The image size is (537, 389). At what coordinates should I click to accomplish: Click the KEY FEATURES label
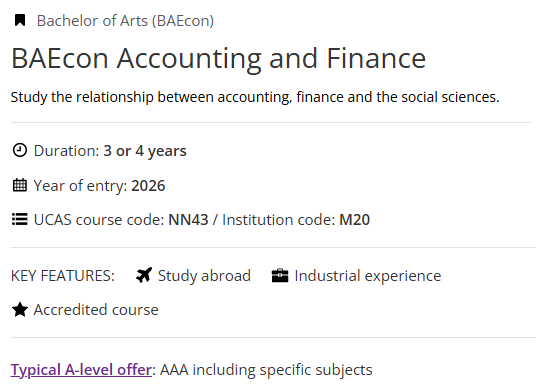click(x=63, y=276)
